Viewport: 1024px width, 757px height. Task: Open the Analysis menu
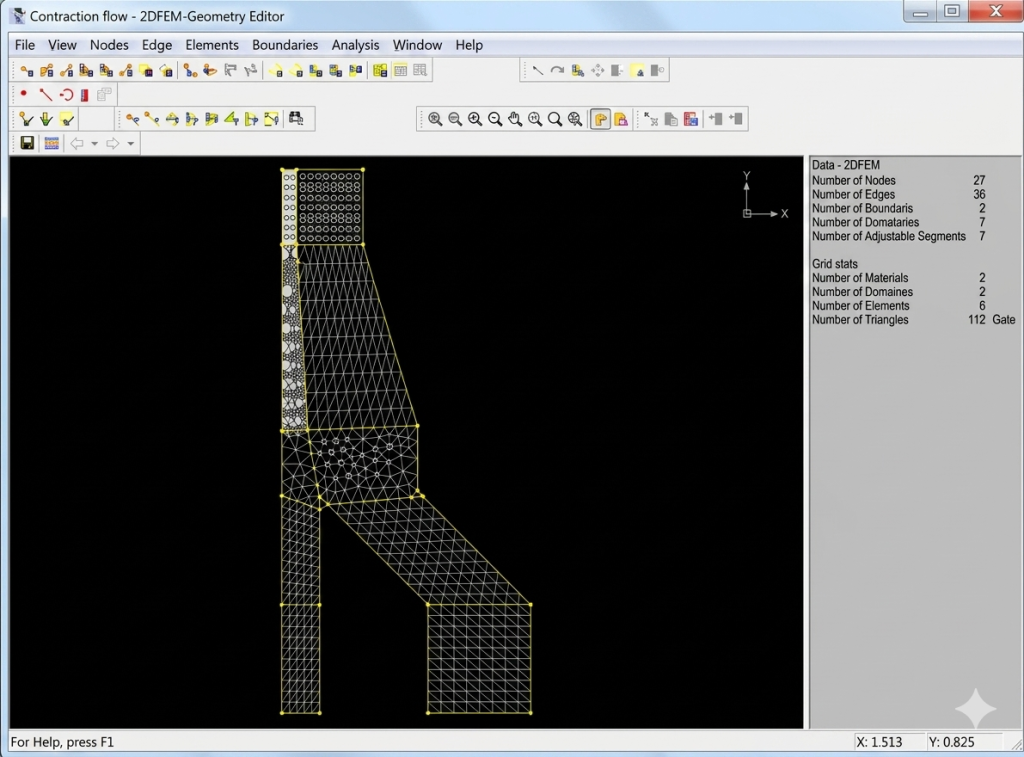[x=355, y=45]
